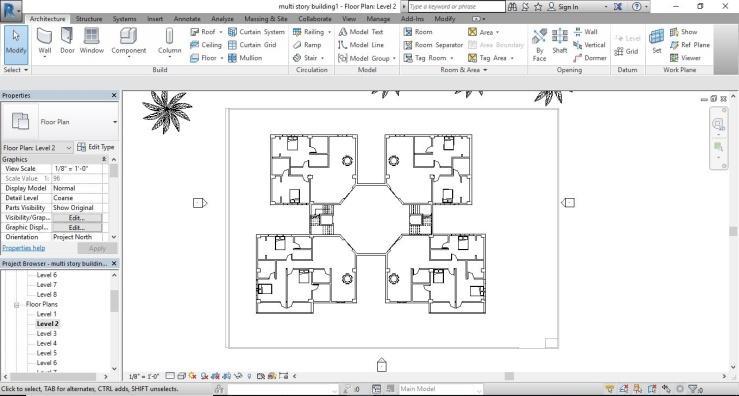
Task: Select the Wall tool
Action: click(x=45, y=41)
